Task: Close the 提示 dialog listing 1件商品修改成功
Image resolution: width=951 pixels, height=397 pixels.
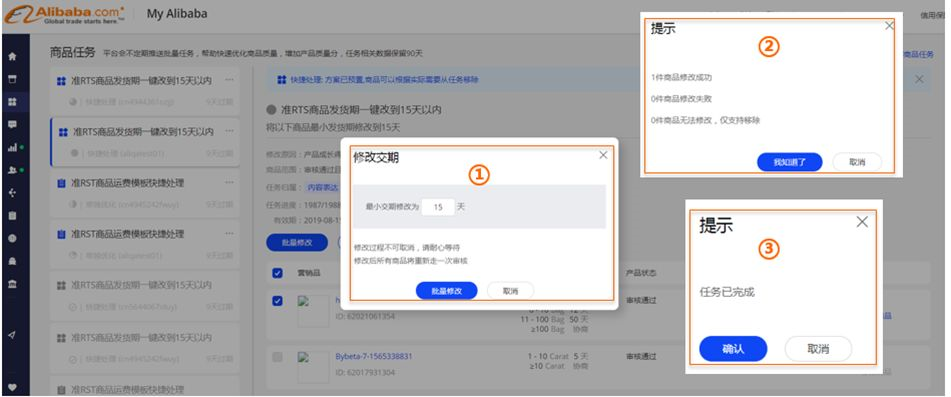Action: (889, 25)
